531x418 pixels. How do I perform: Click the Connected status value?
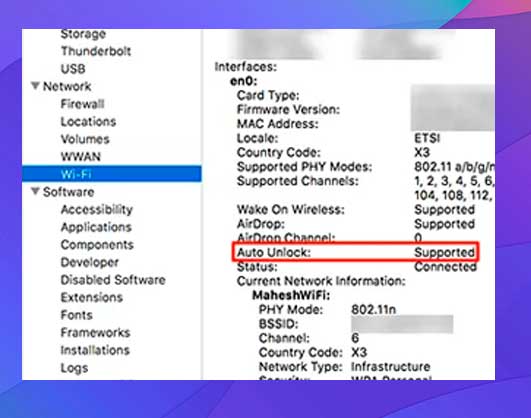[x=446, y=267]
